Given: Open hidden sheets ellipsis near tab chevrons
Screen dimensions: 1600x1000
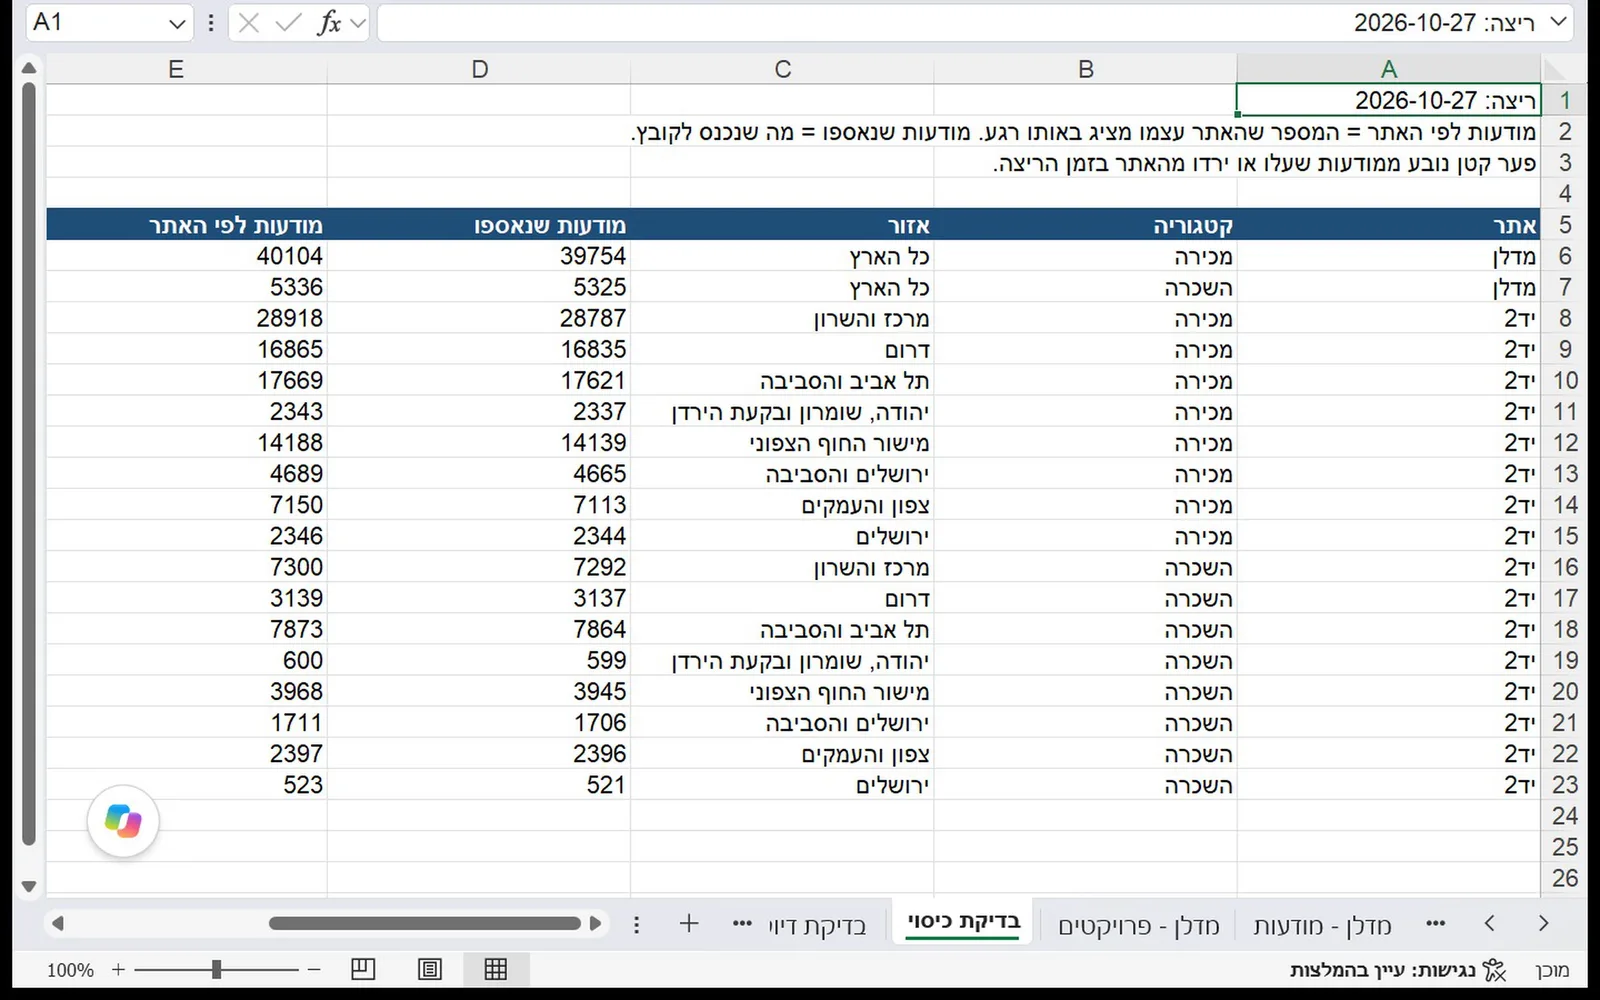Looking at the screenshot, I should [1436, 923].
